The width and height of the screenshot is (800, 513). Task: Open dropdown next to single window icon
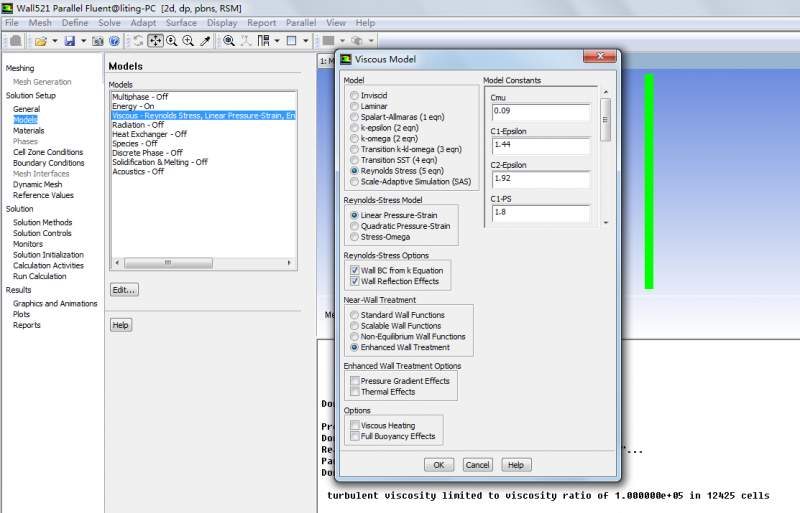306,41
